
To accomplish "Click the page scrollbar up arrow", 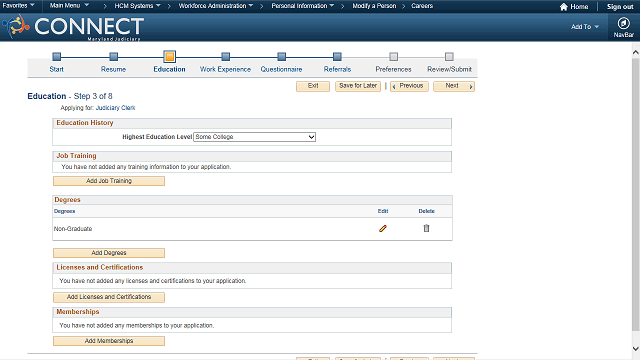I will [636, 53].
